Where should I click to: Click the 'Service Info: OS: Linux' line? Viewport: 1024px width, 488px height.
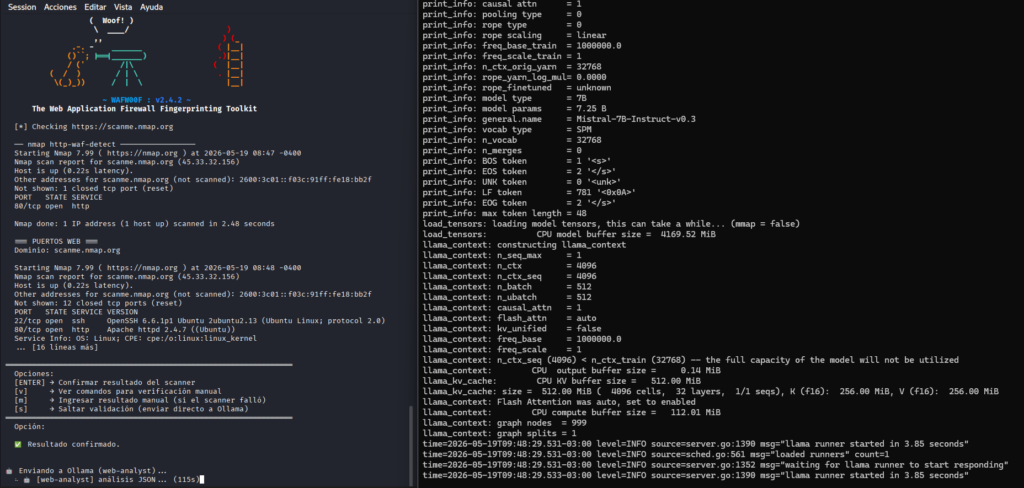135,338
